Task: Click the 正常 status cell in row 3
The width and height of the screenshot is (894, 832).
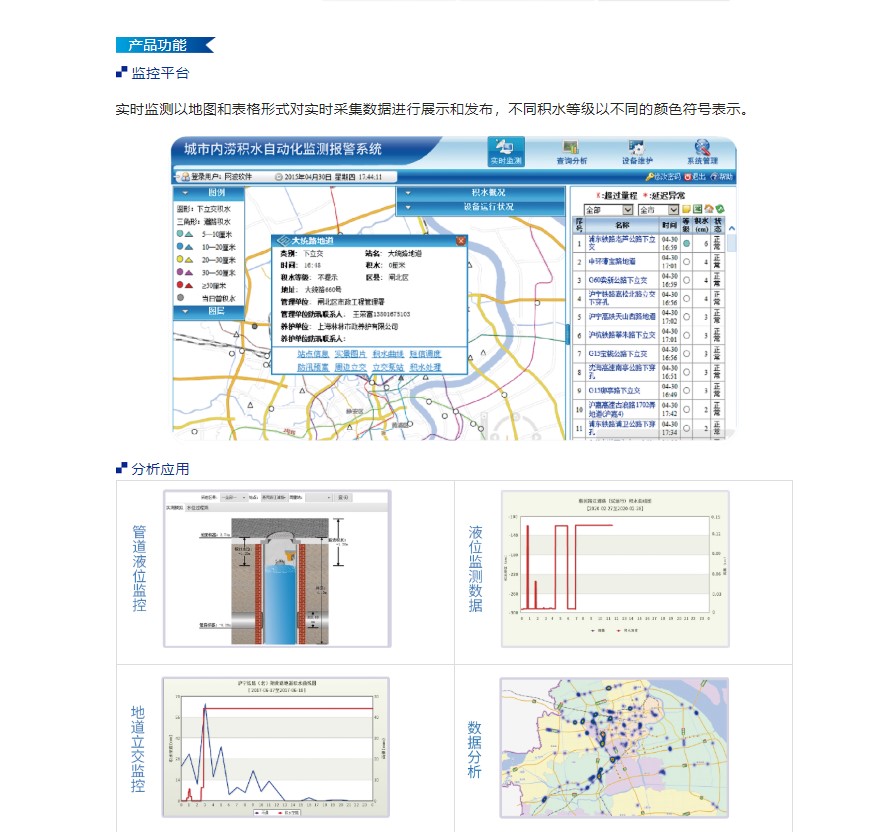Action: (x=717, y=280)
